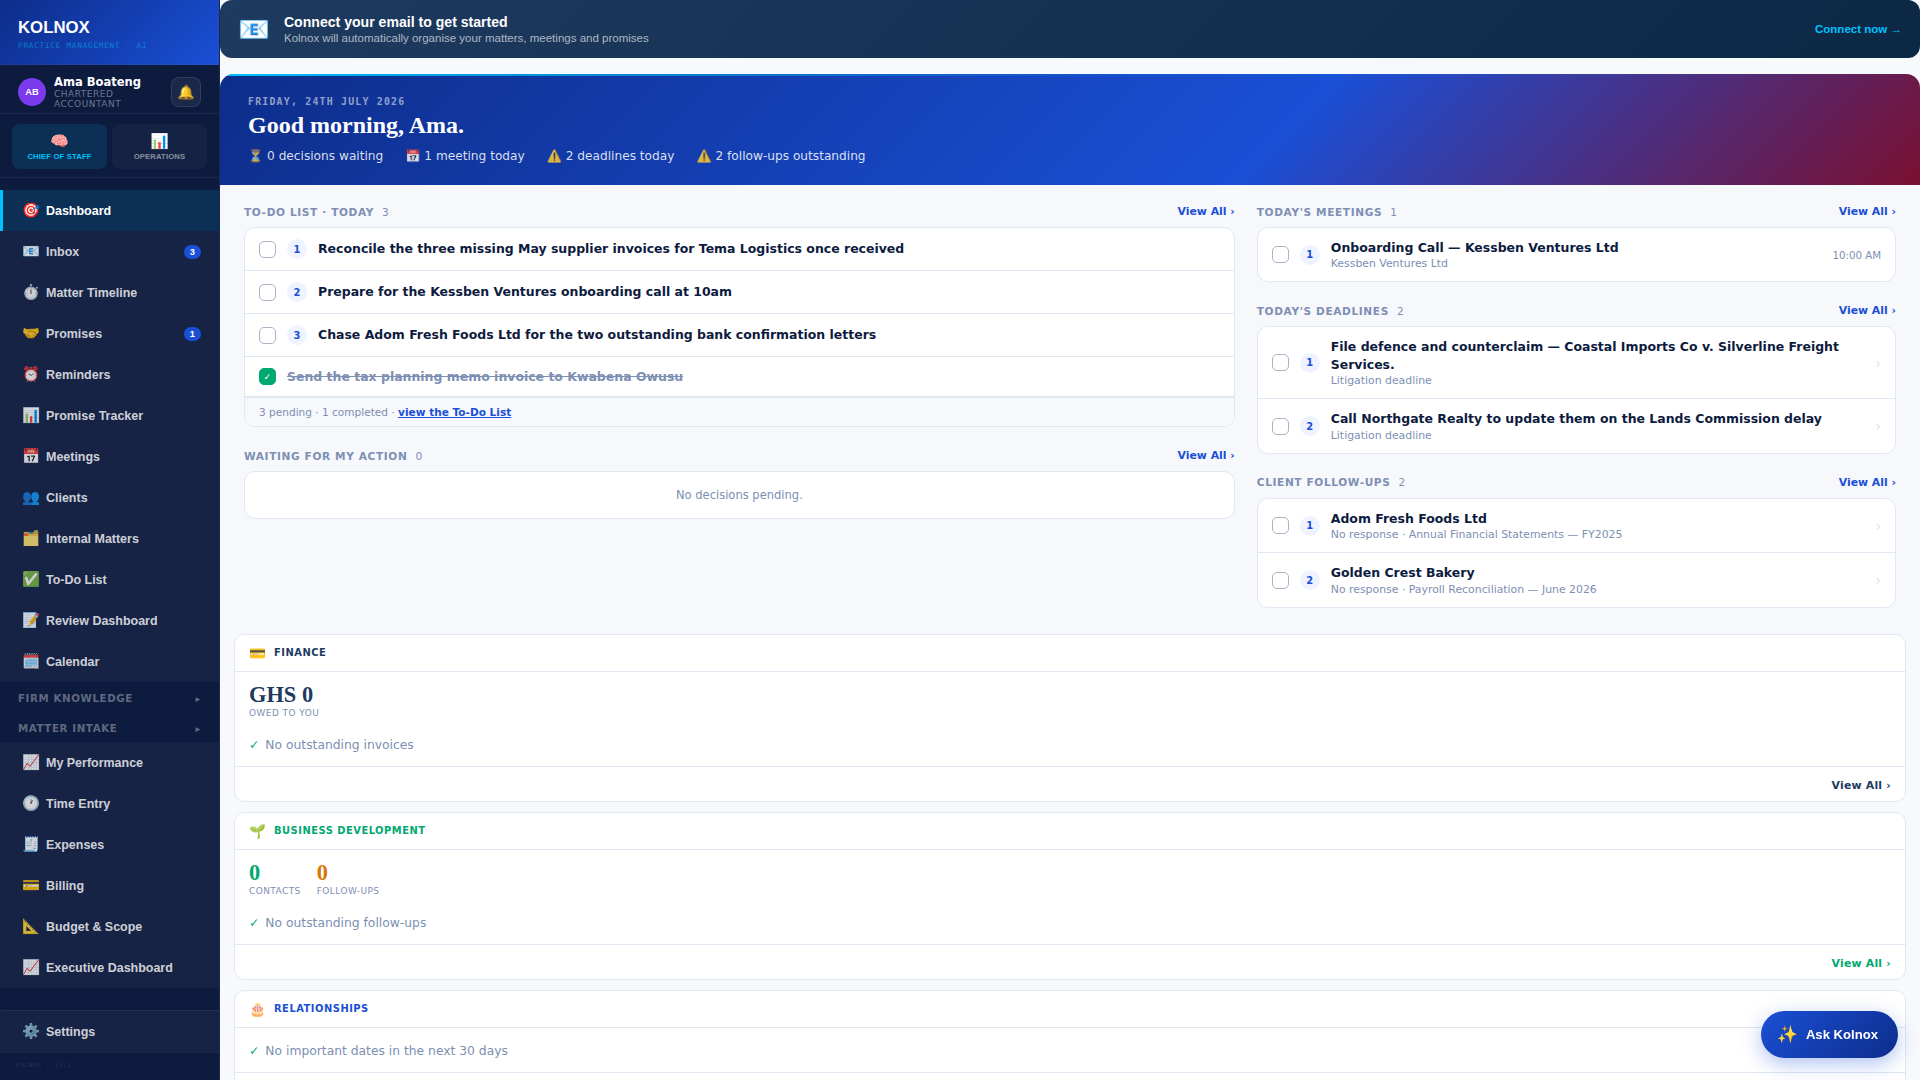The width and height of the screenshot is (1920, 1080).
Task: Open the Golden Crest Bakery follow-up chevron
Action: point(1878,581)
